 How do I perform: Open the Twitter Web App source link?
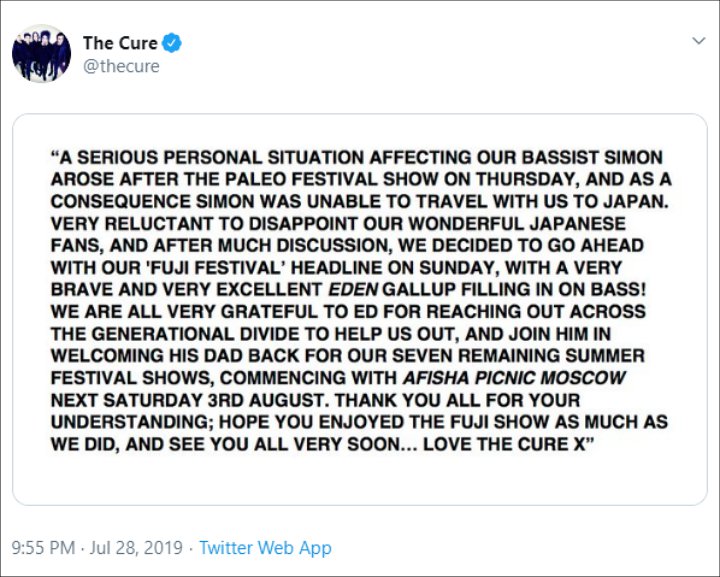(x=265, y=548)
